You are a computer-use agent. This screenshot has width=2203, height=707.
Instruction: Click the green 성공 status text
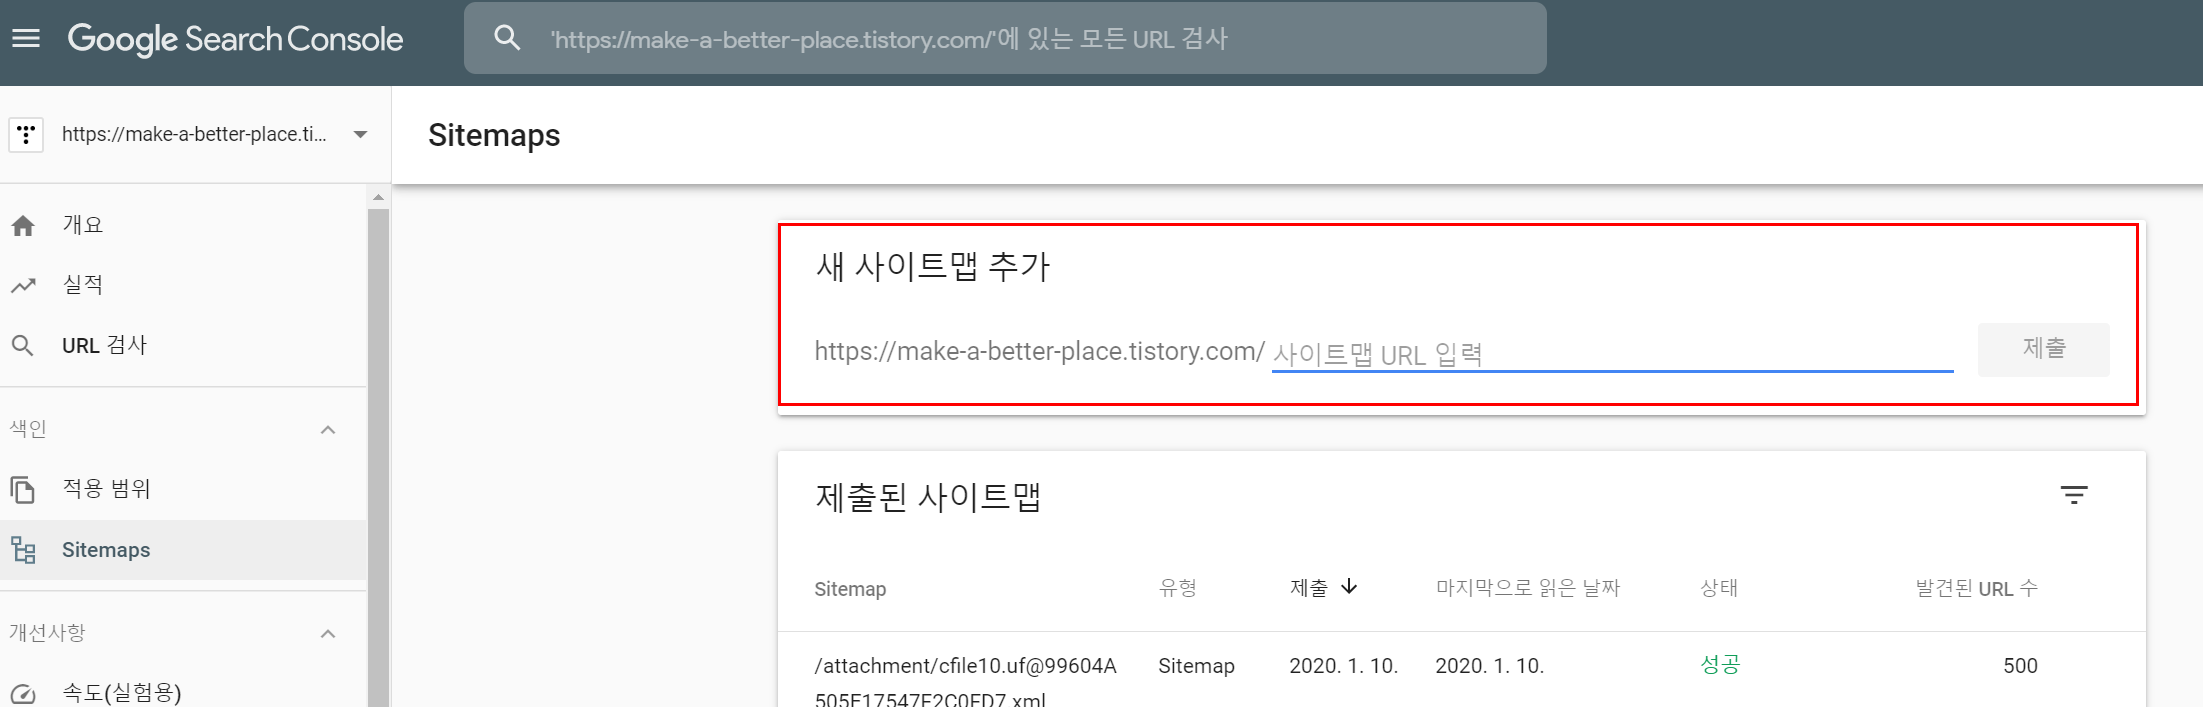(1720, 664)
